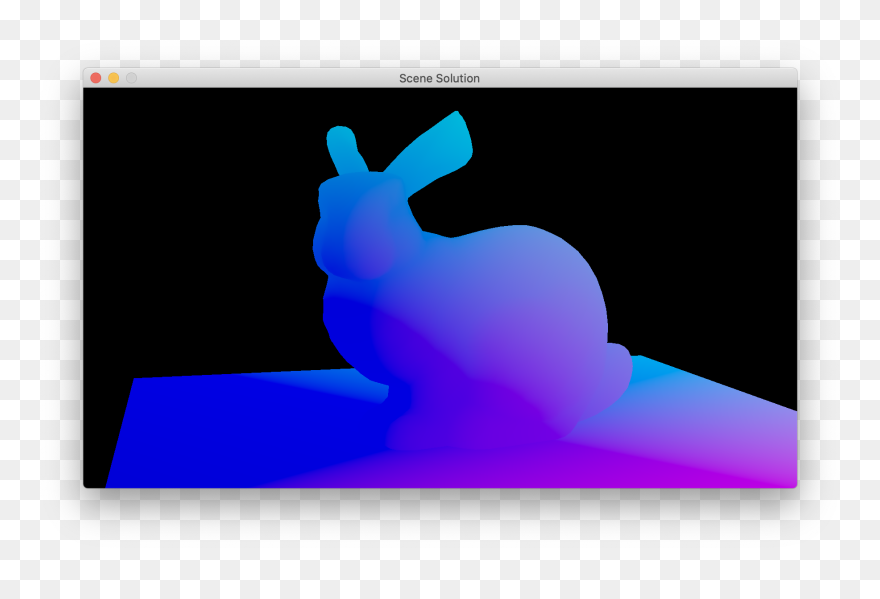This screenshot has height=599, width=880.
Task: Minimize the Scene Solution window
Action: tap(113, 78)
